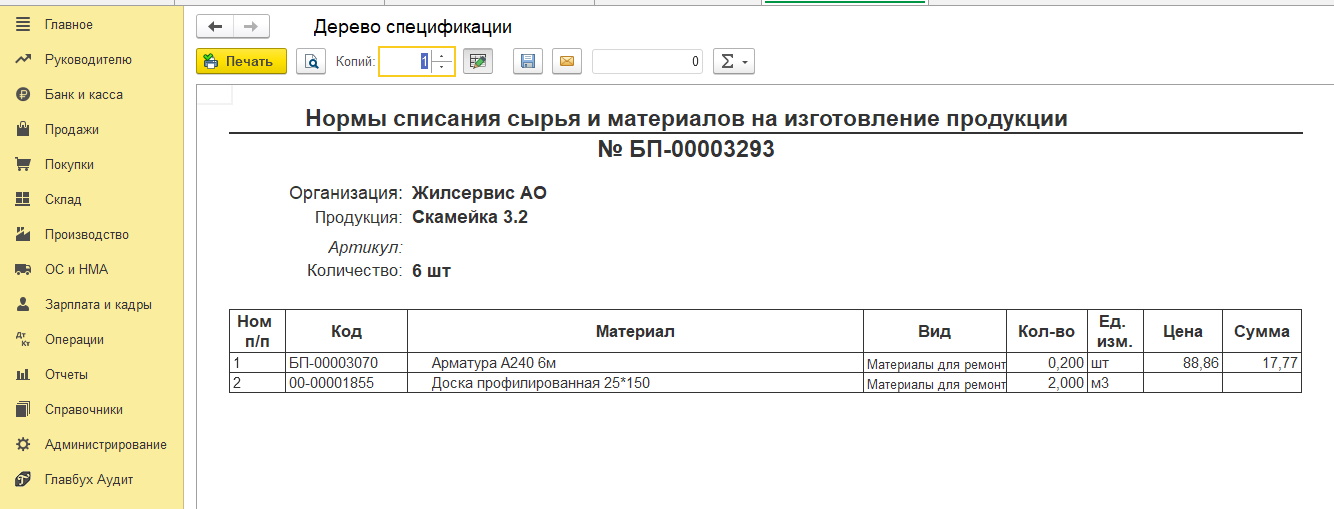
Task: Select code cell БП-00003070
Action: (346, 363)
